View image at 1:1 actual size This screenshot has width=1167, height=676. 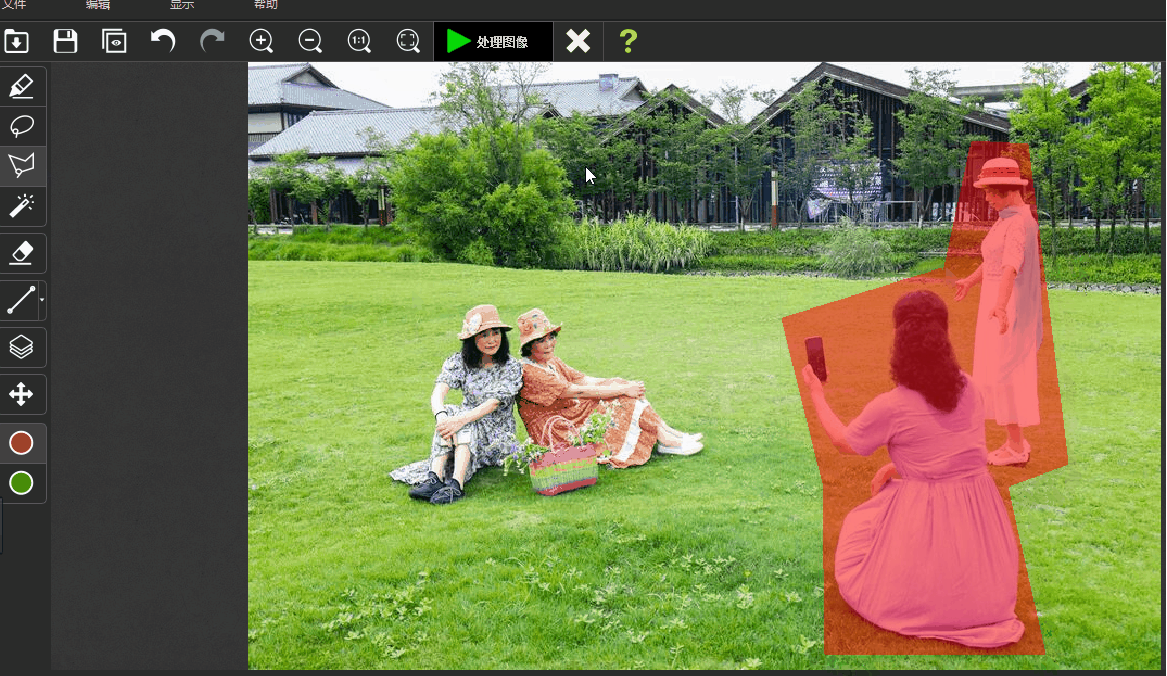pyautogui.click(x=359, y=41)
